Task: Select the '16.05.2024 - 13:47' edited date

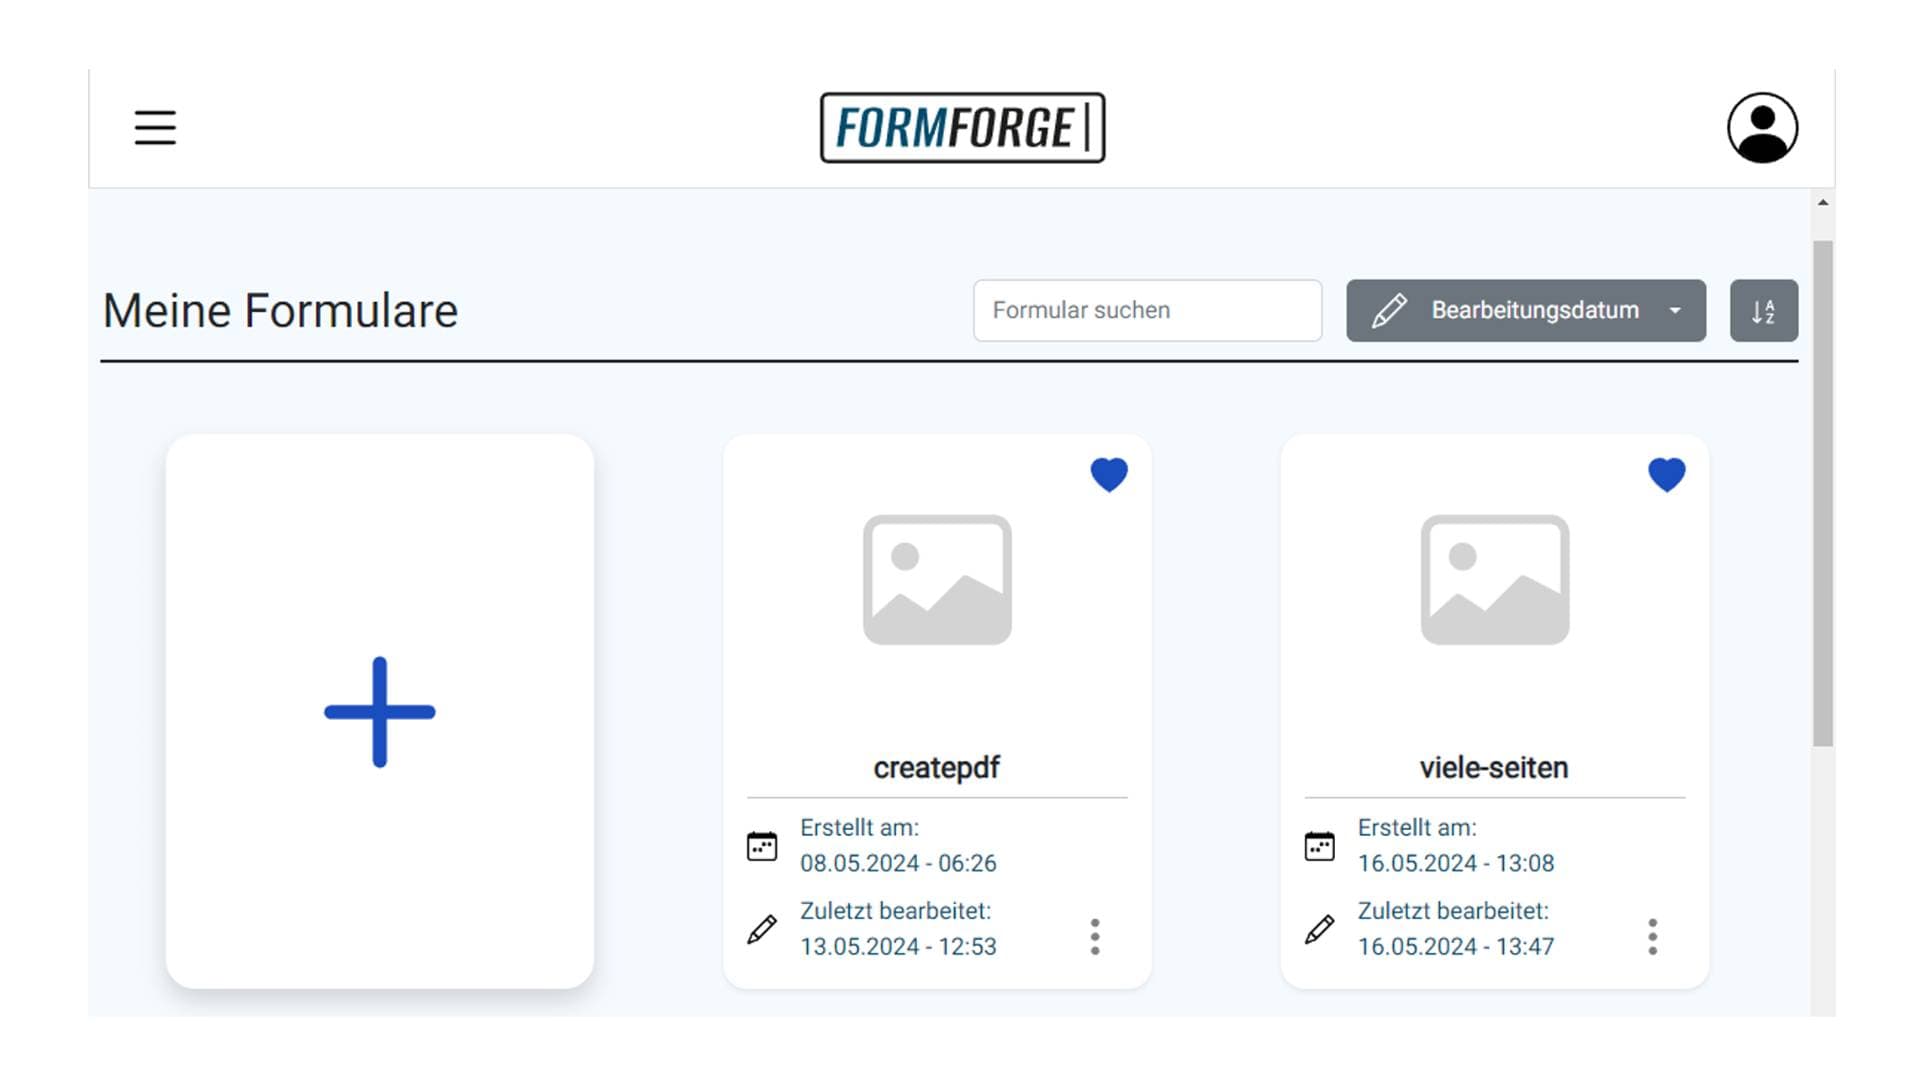Action: (1456, 946)
